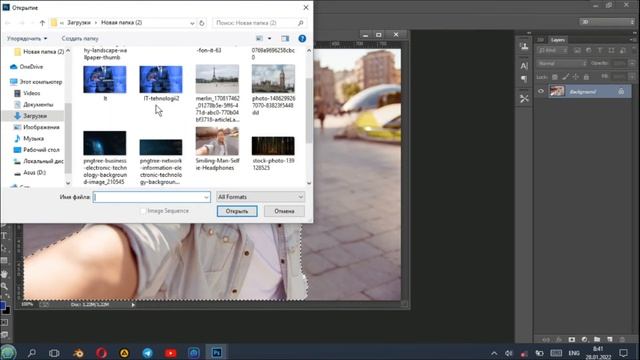Screen dimensions: 640x360
Task: Select the Zoom tool in Photoshop toolbar
Action: (4, 286)
